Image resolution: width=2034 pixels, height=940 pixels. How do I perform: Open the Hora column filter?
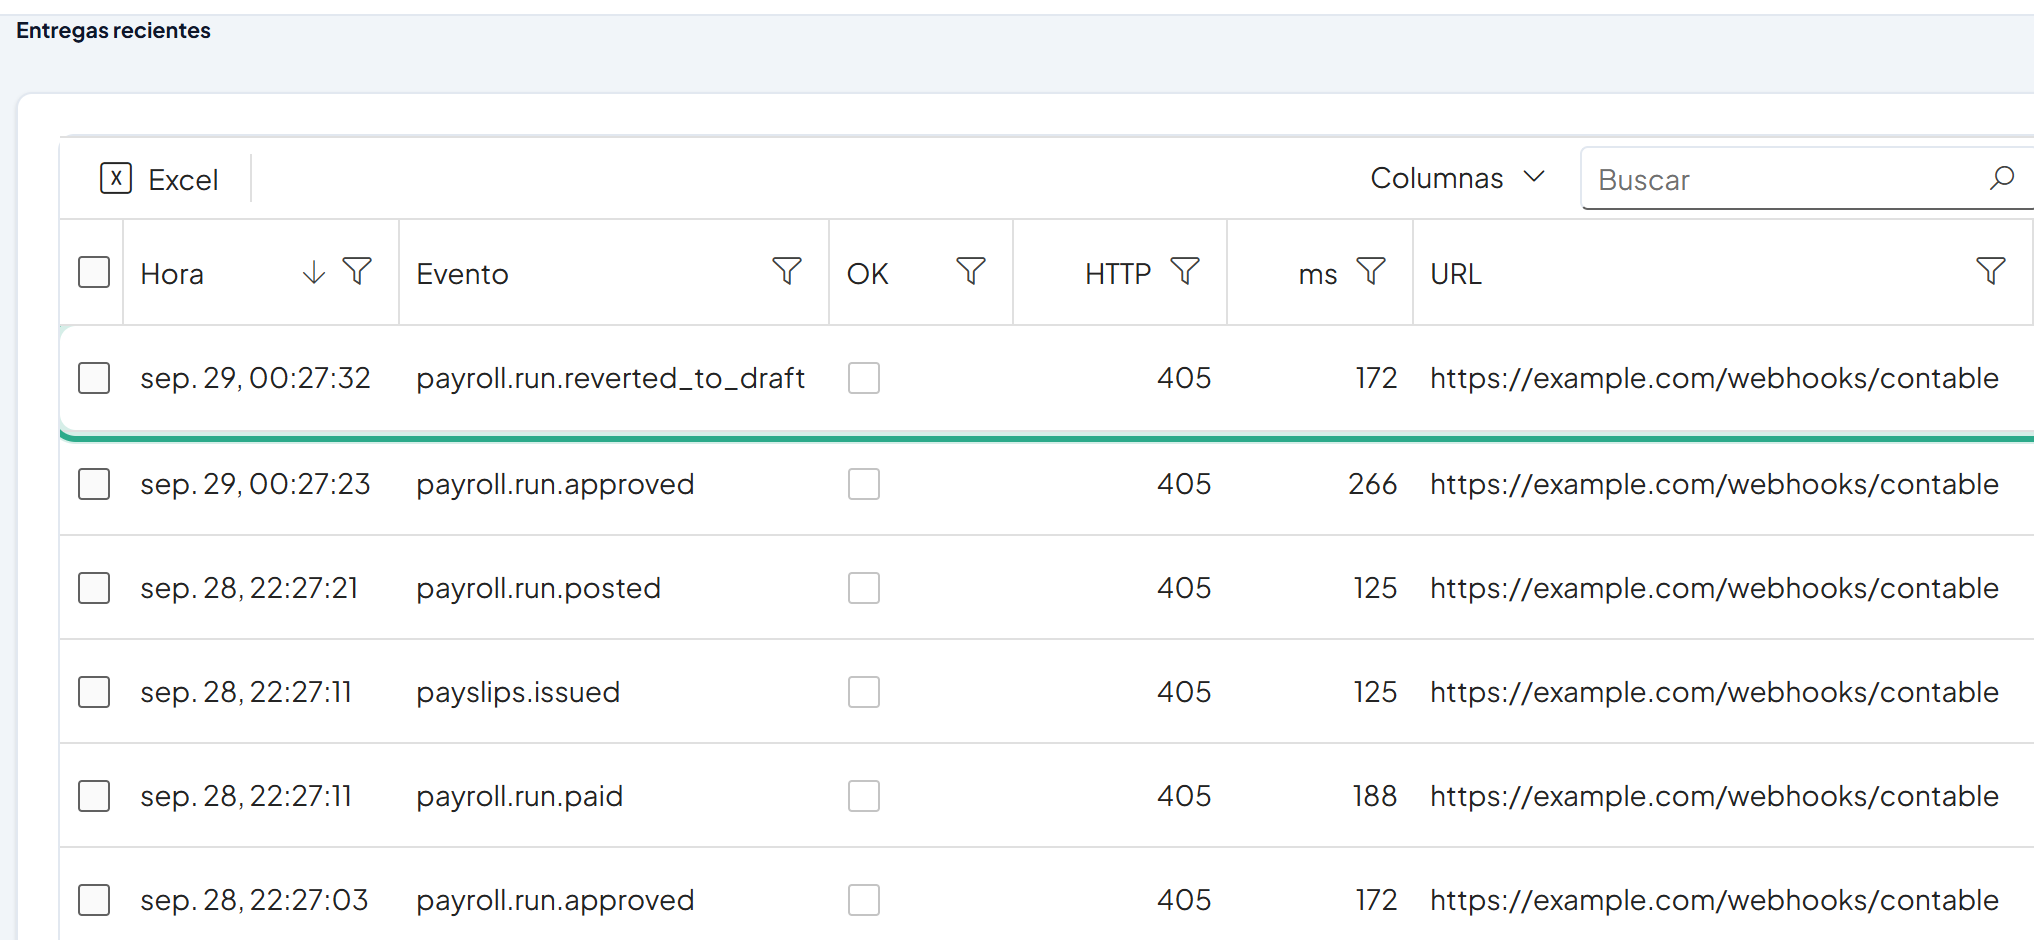(x=357, y=271)
